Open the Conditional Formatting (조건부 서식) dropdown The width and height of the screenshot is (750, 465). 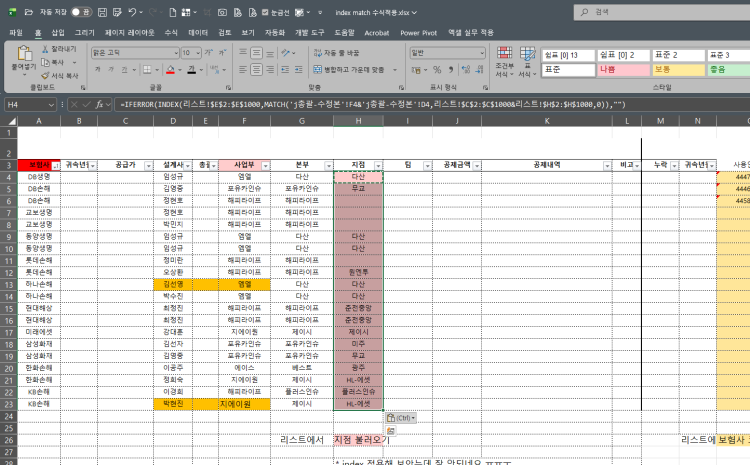click(504, 61)
